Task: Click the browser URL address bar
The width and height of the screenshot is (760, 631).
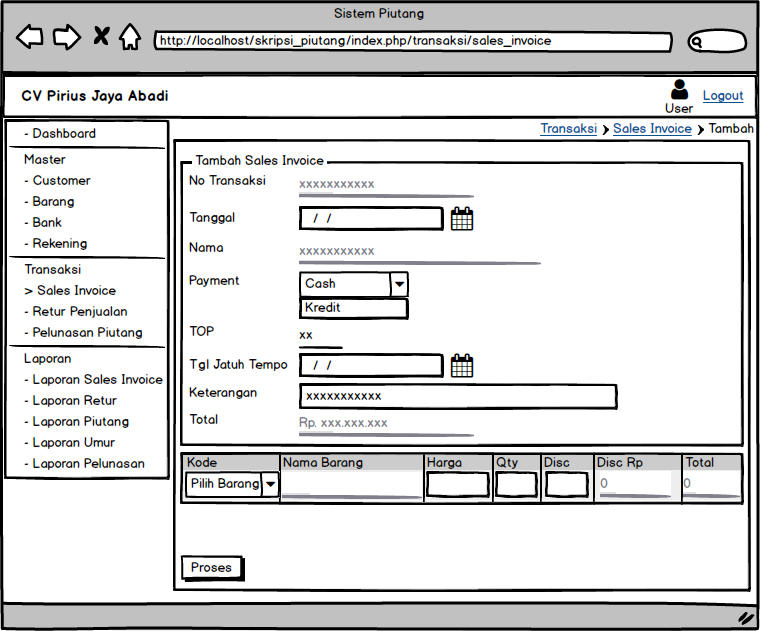Action: click(x=413, y=41)
